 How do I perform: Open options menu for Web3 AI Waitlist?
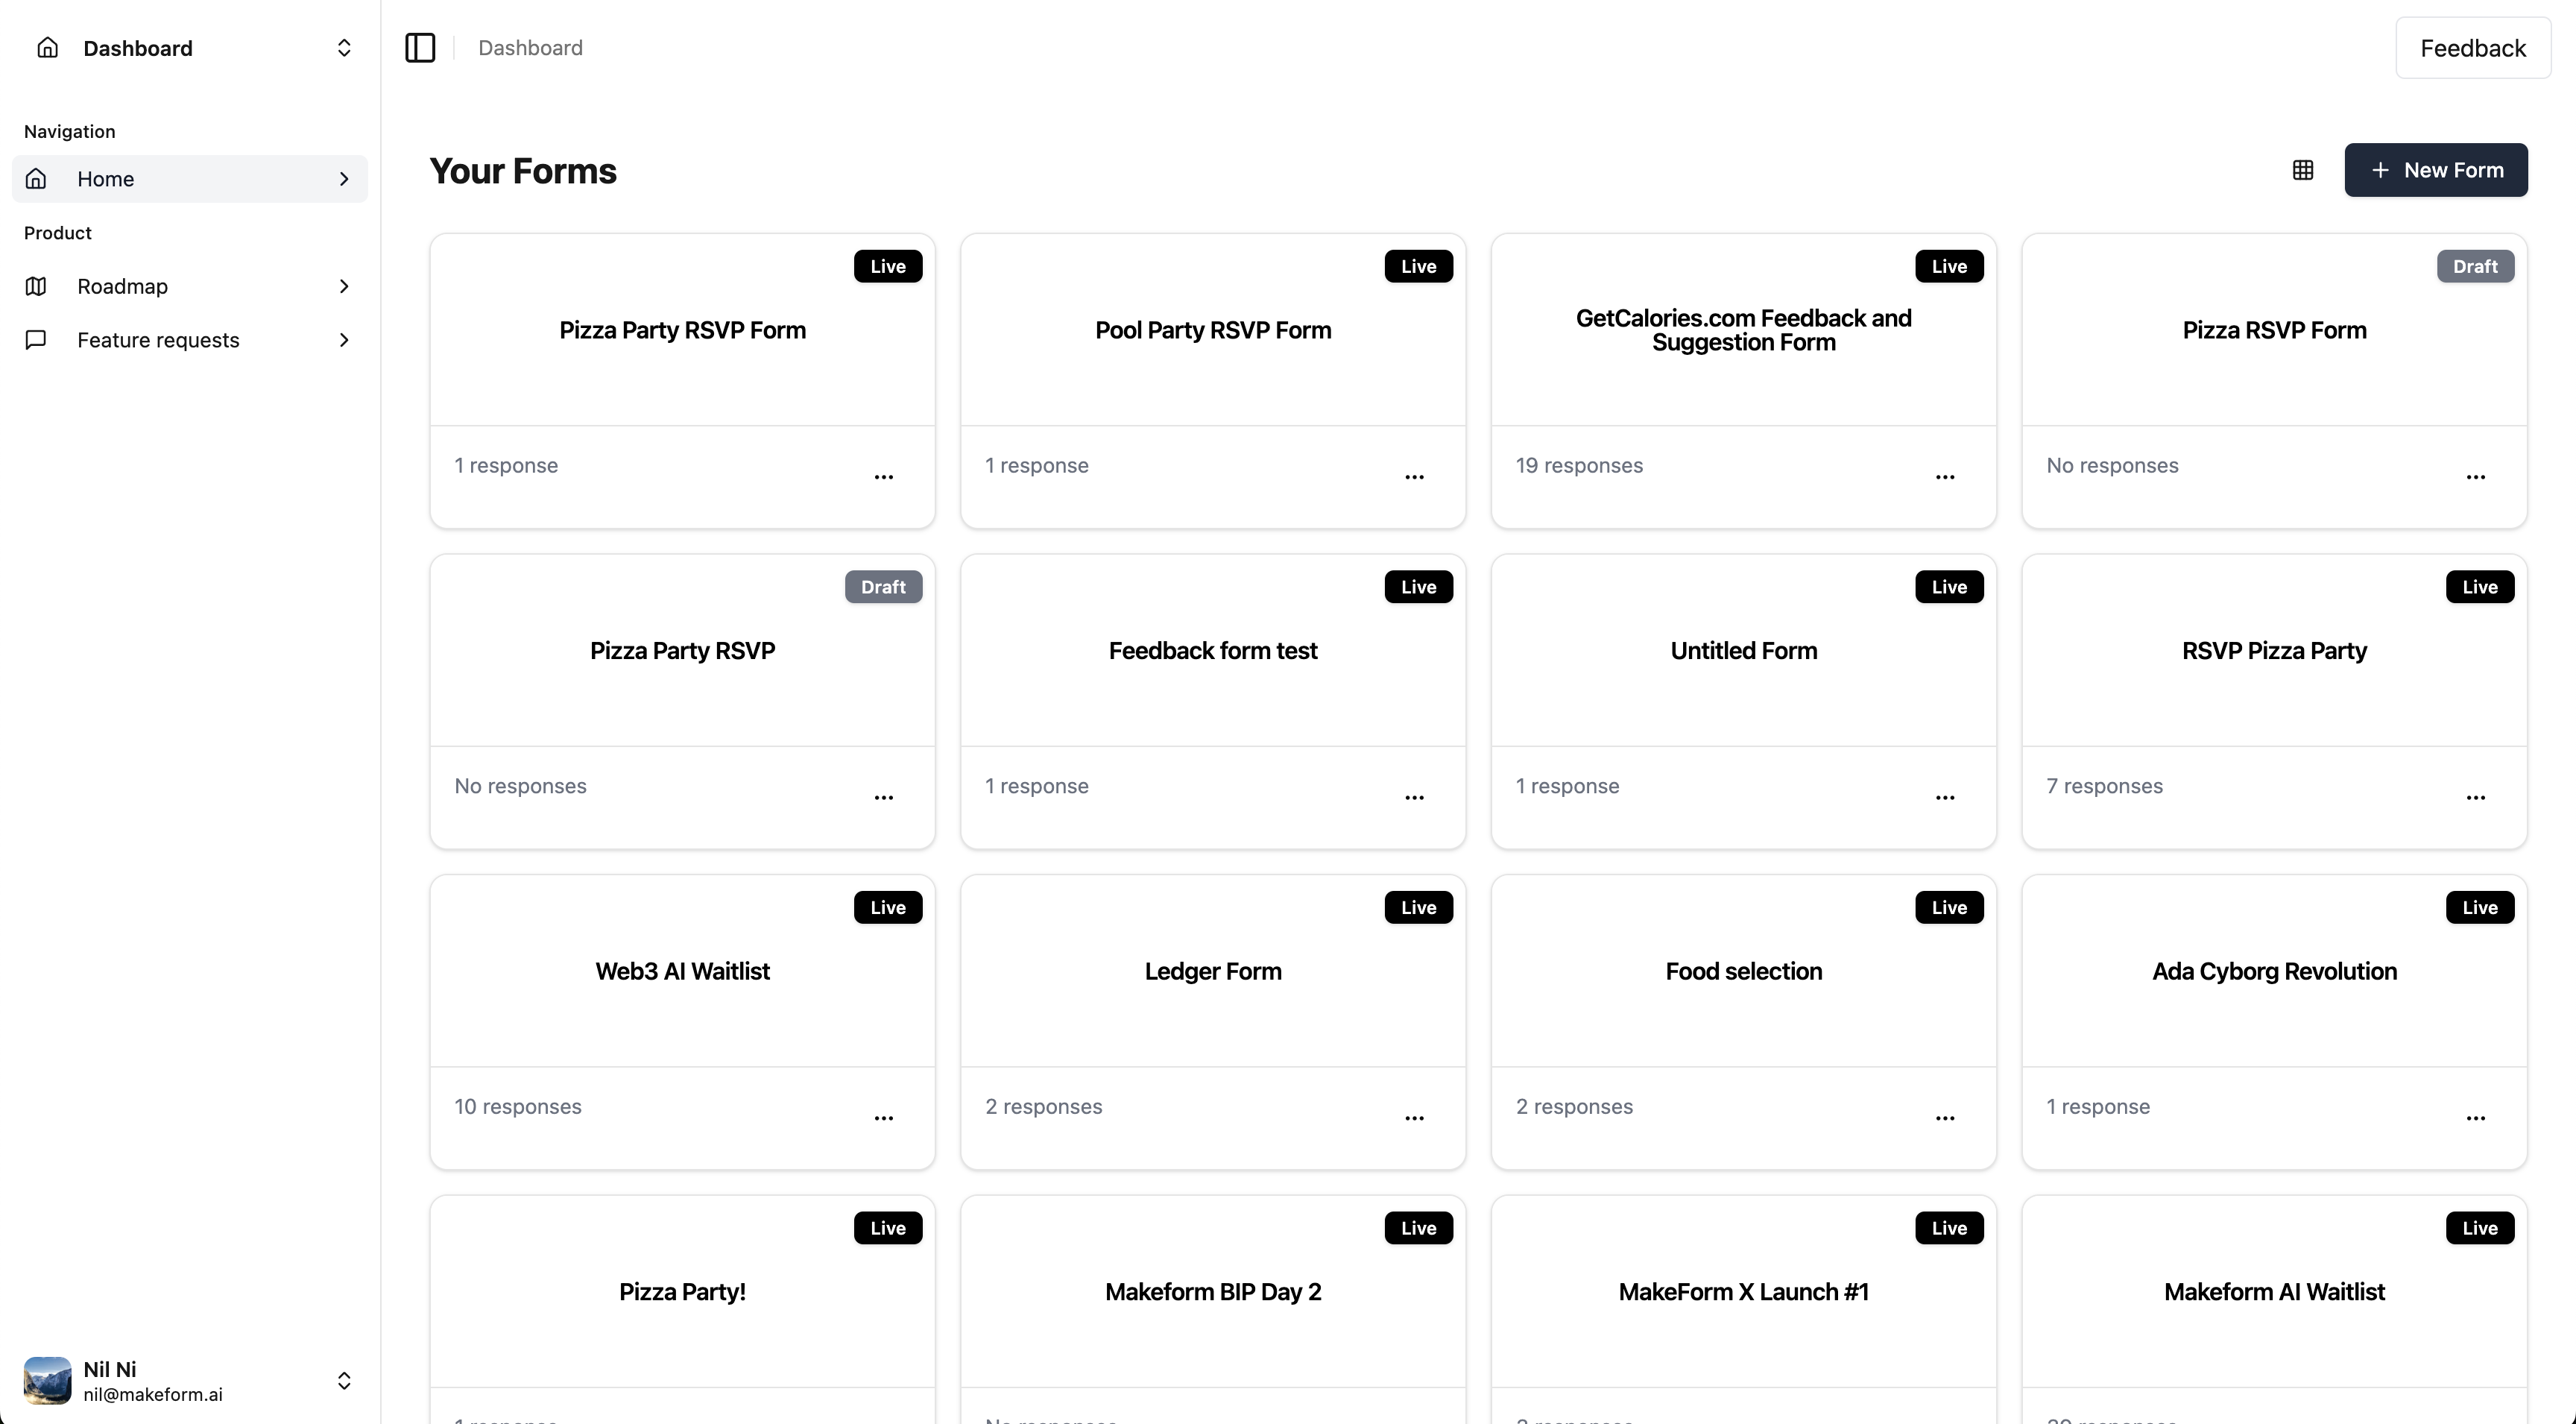(884, 1118)
